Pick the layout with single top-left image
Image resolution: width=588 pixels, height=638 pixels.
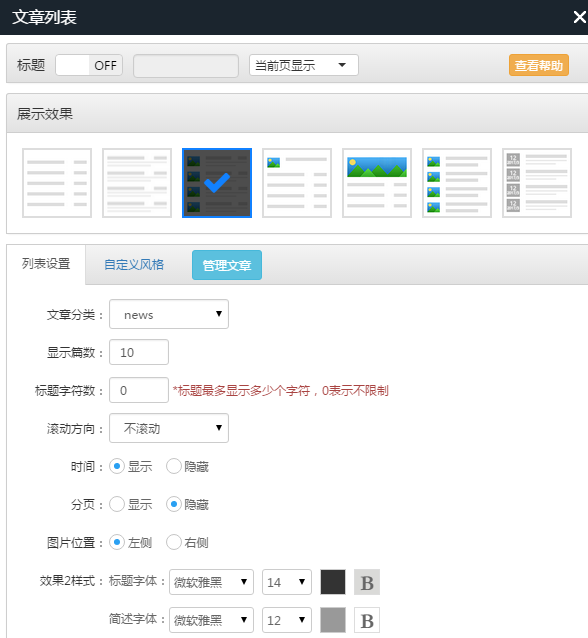(x=297, y=183)
